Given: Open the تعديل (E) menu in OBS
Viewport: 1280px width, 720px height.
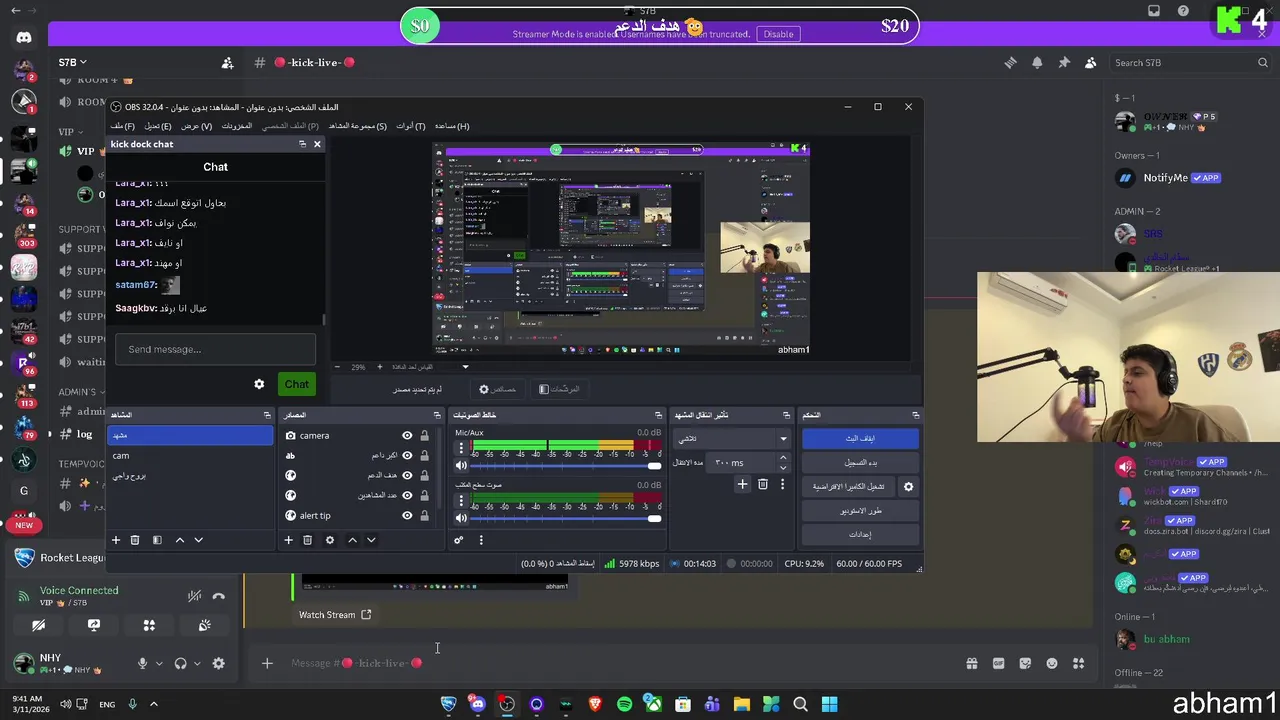Looking at the screenshot, I should 158,126.
